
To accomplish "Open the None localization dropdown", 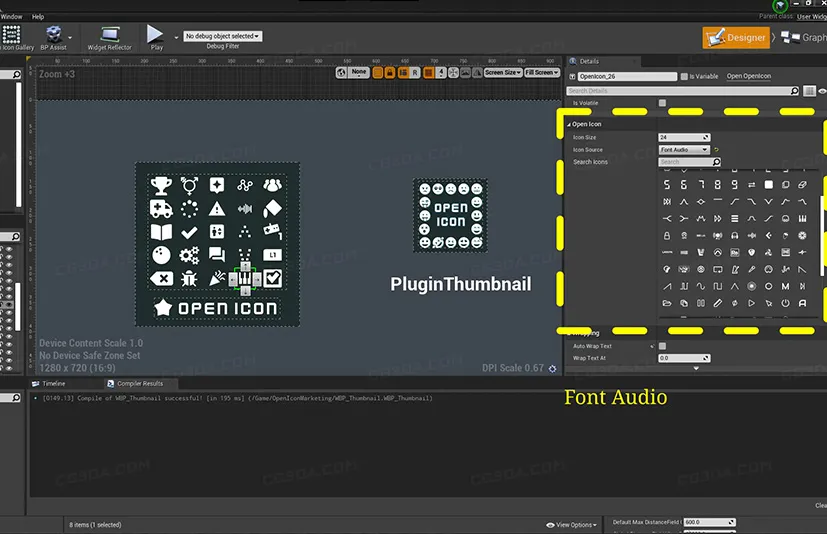I will 359,72.
